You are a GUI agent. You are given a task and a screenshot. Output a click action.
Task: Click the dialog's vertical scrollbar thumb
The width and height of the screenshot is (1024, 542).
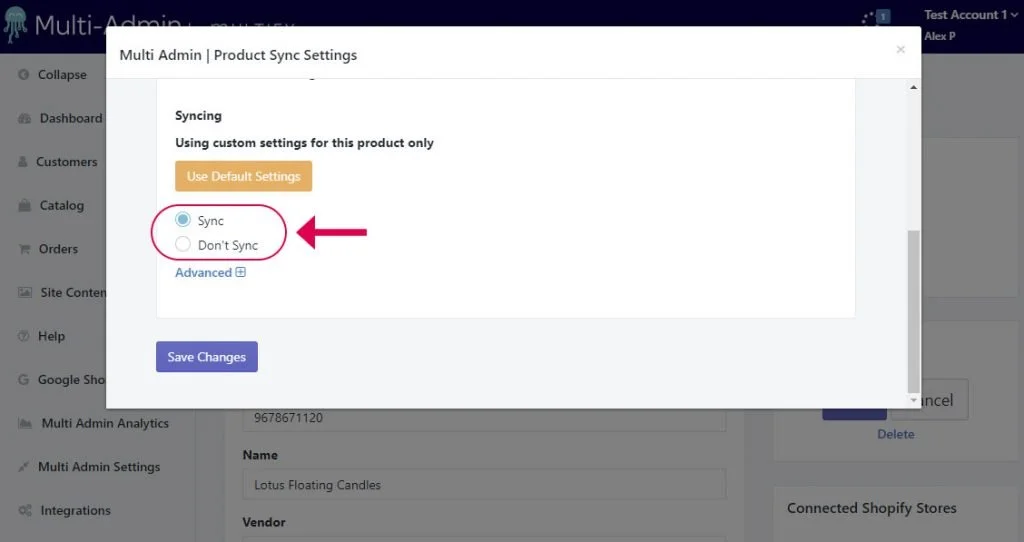coord(914,310)
